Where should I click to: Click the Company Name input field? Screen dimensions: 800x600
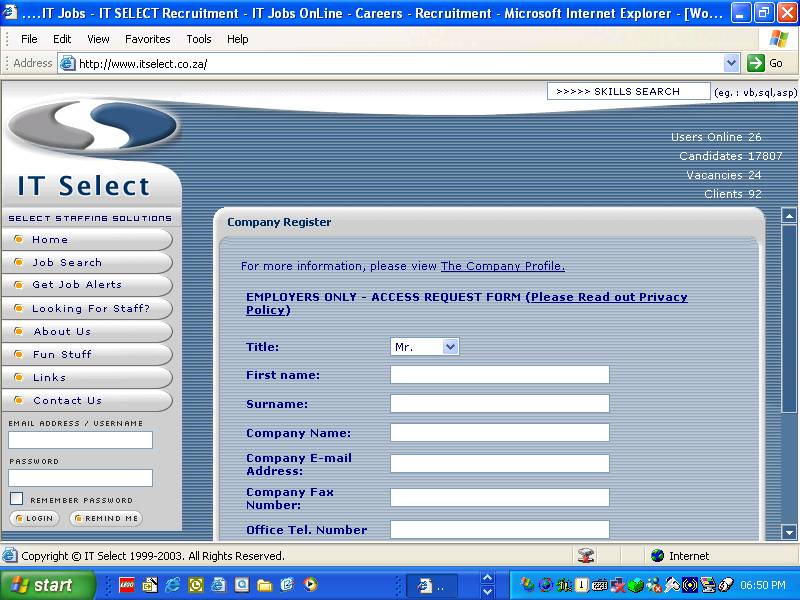pyautogui.click(x=500, y=433)
